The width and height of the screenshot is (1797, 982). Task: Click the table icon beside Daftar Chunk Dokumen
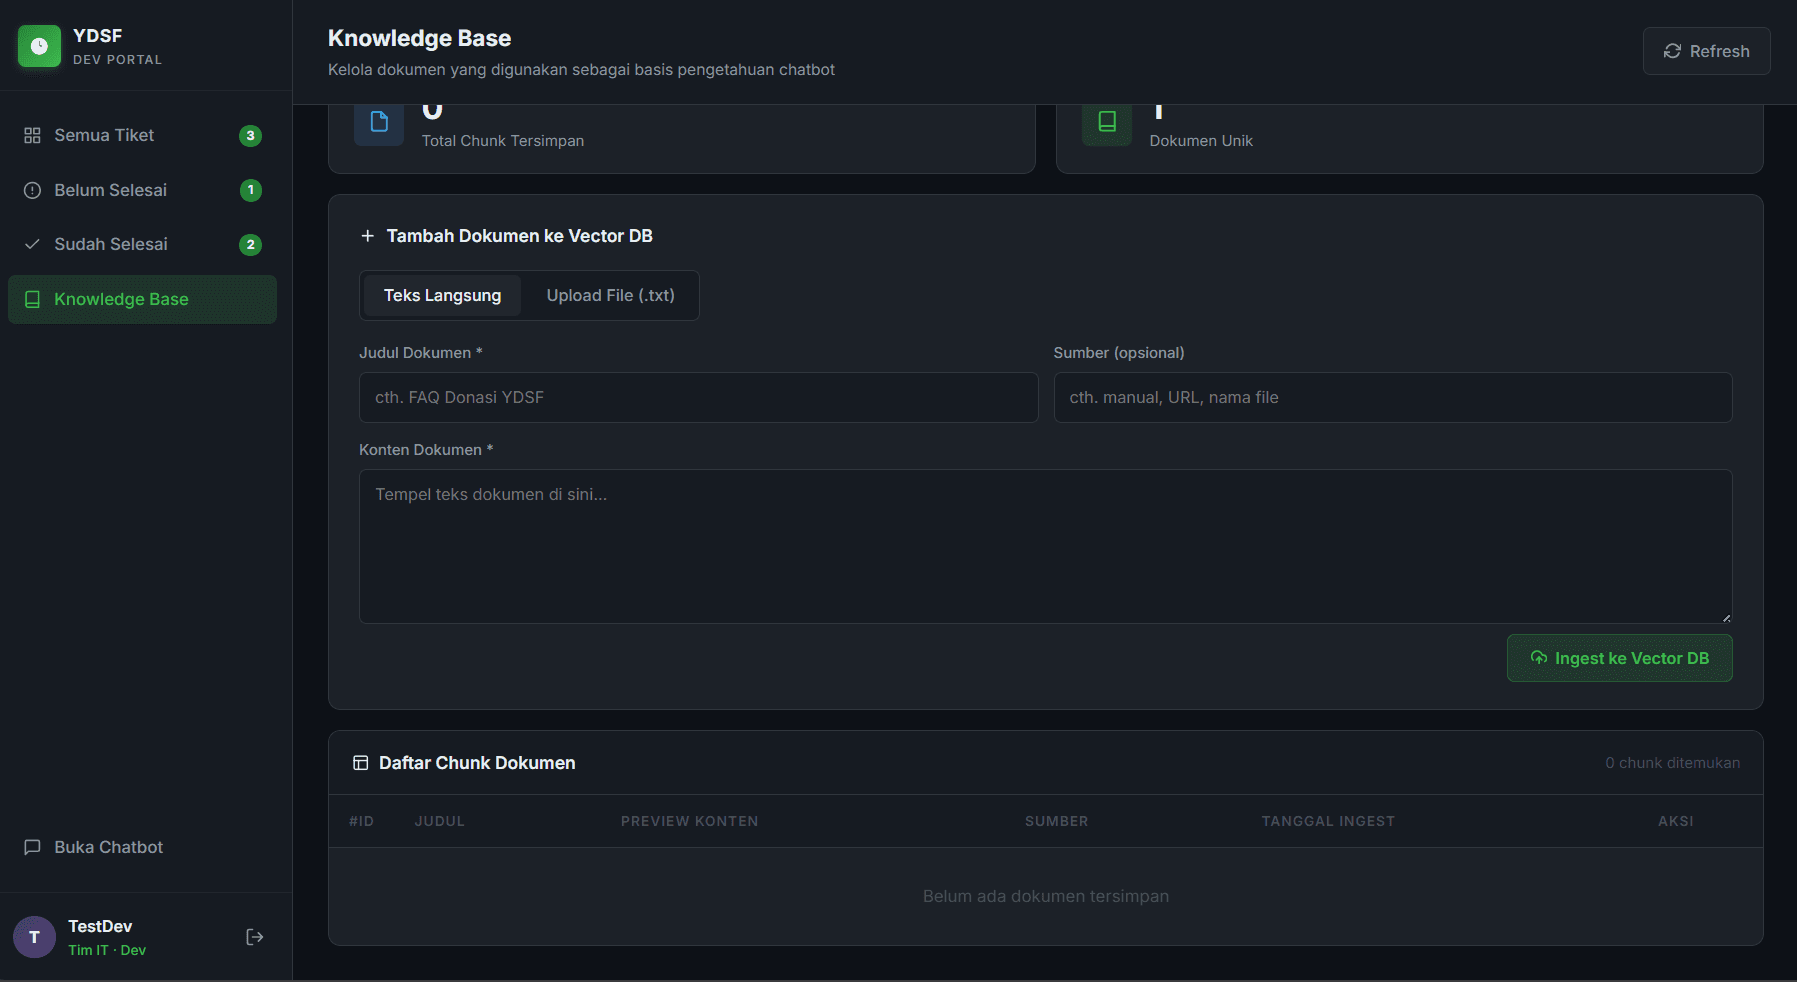[360, 763]
